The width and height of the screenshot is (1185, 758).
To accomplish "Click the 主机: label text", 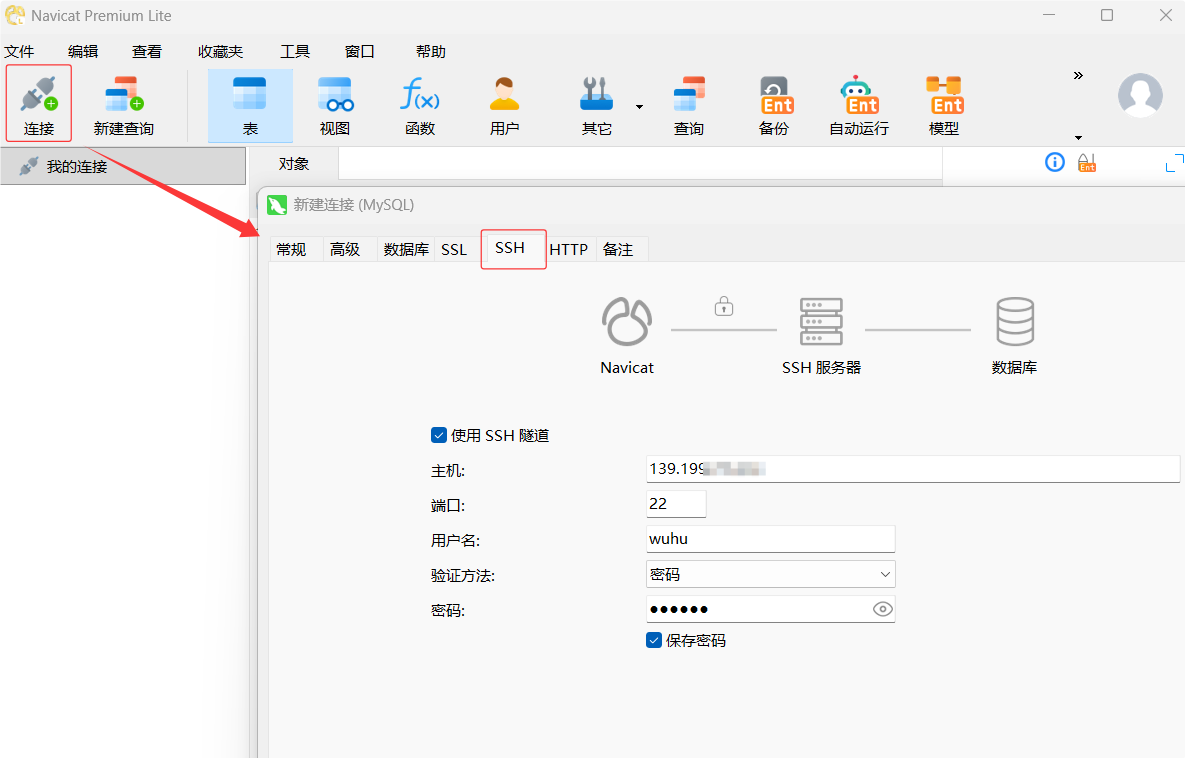I will (x=448, y=471).
